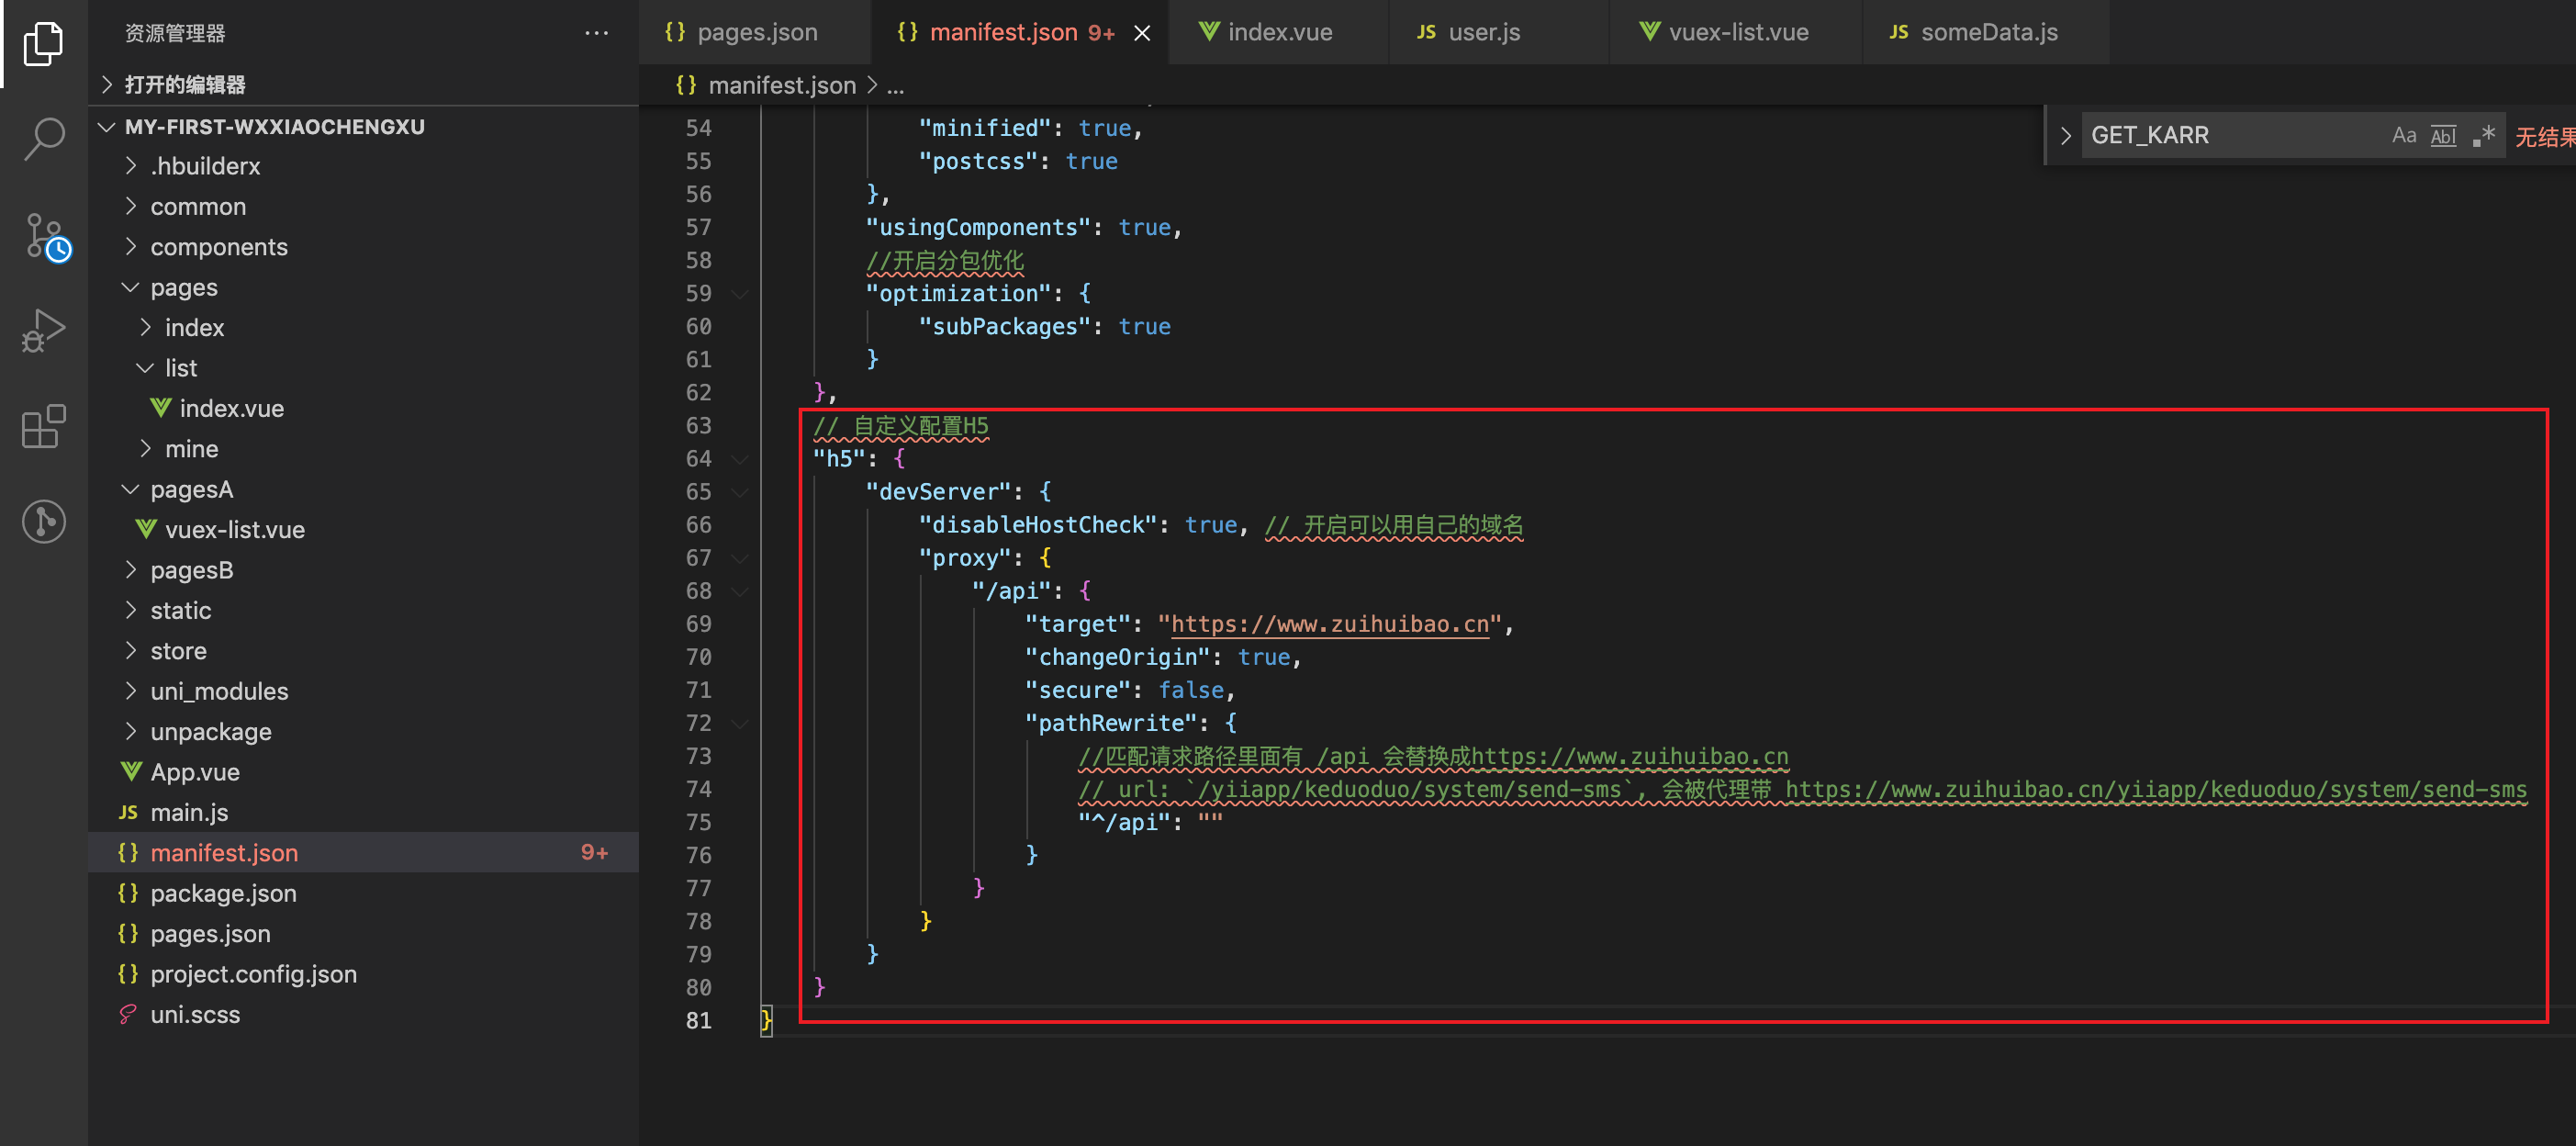The image size is (2576, 1146).
Task: Open pages.json in the file tree
Action: [x=363, y=933]
